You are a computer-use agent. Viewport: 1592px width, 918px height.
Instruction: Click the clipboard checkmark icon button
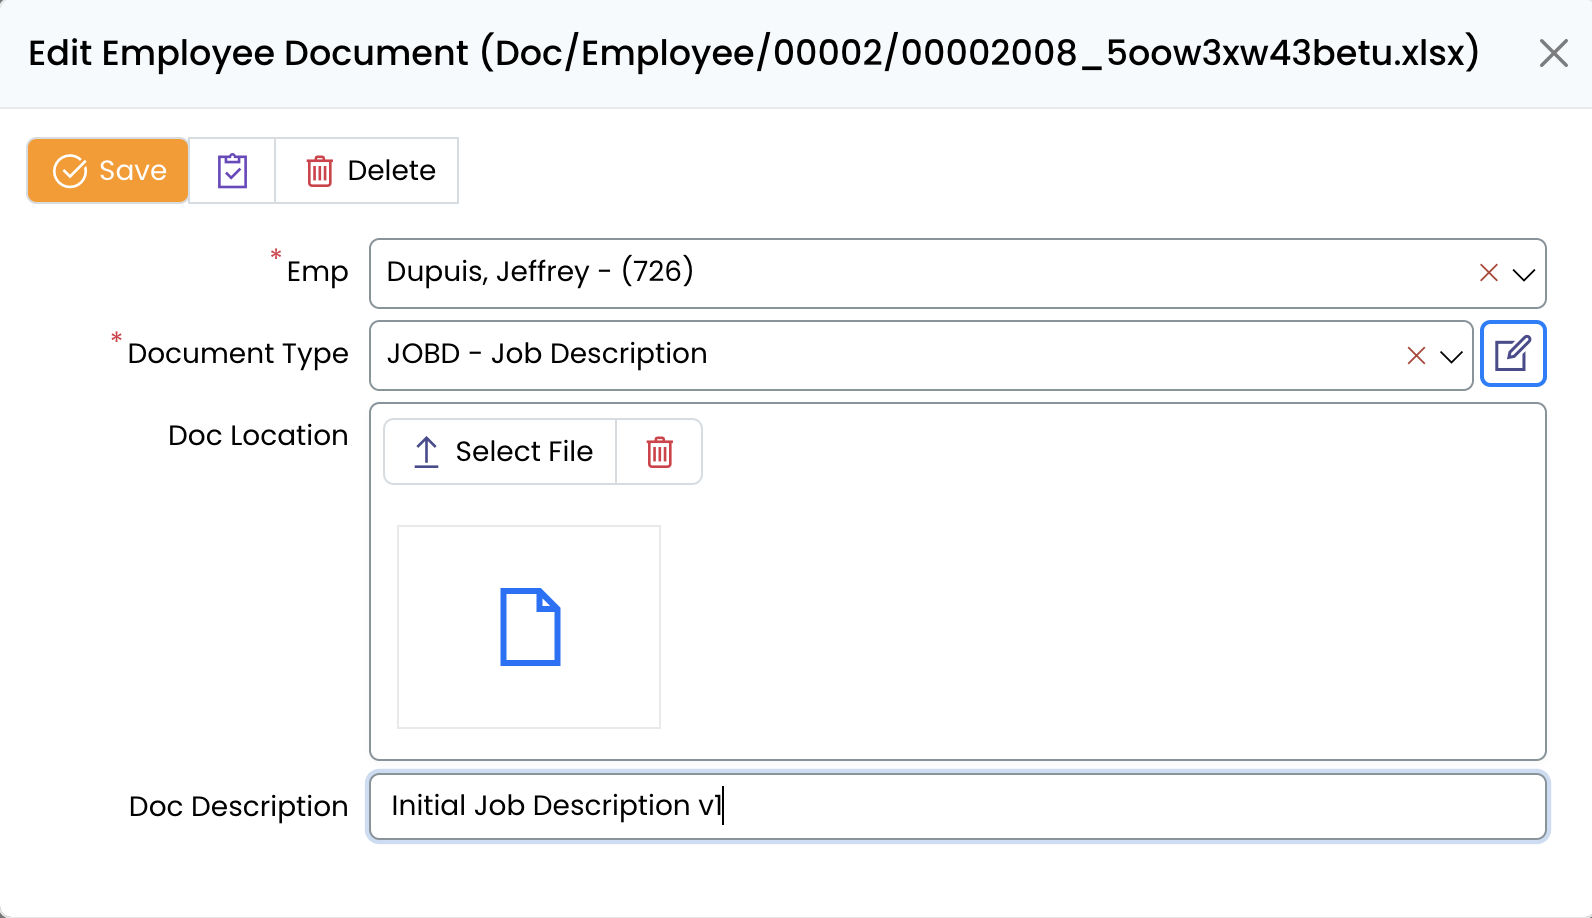point(232,171)
